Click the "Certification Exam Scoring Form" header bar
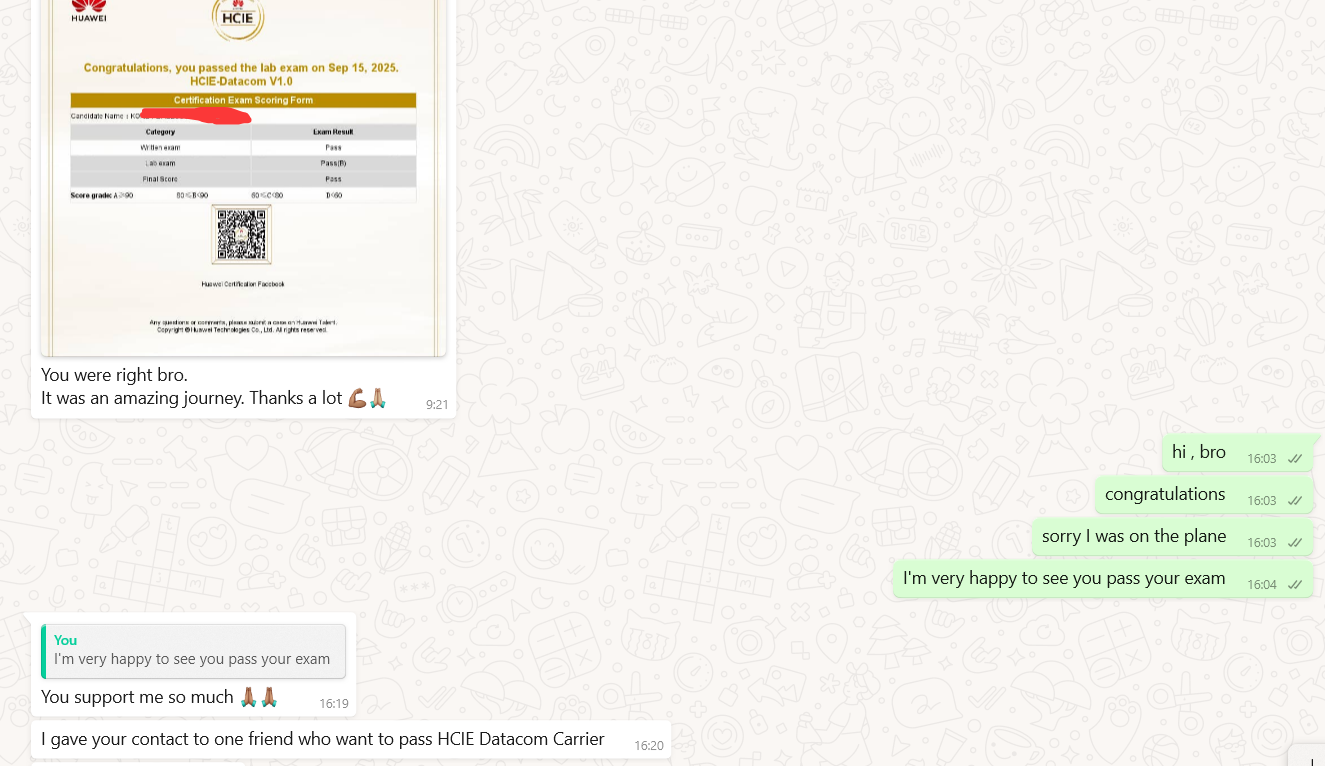1325x766 pixels. tap(243, 100)
